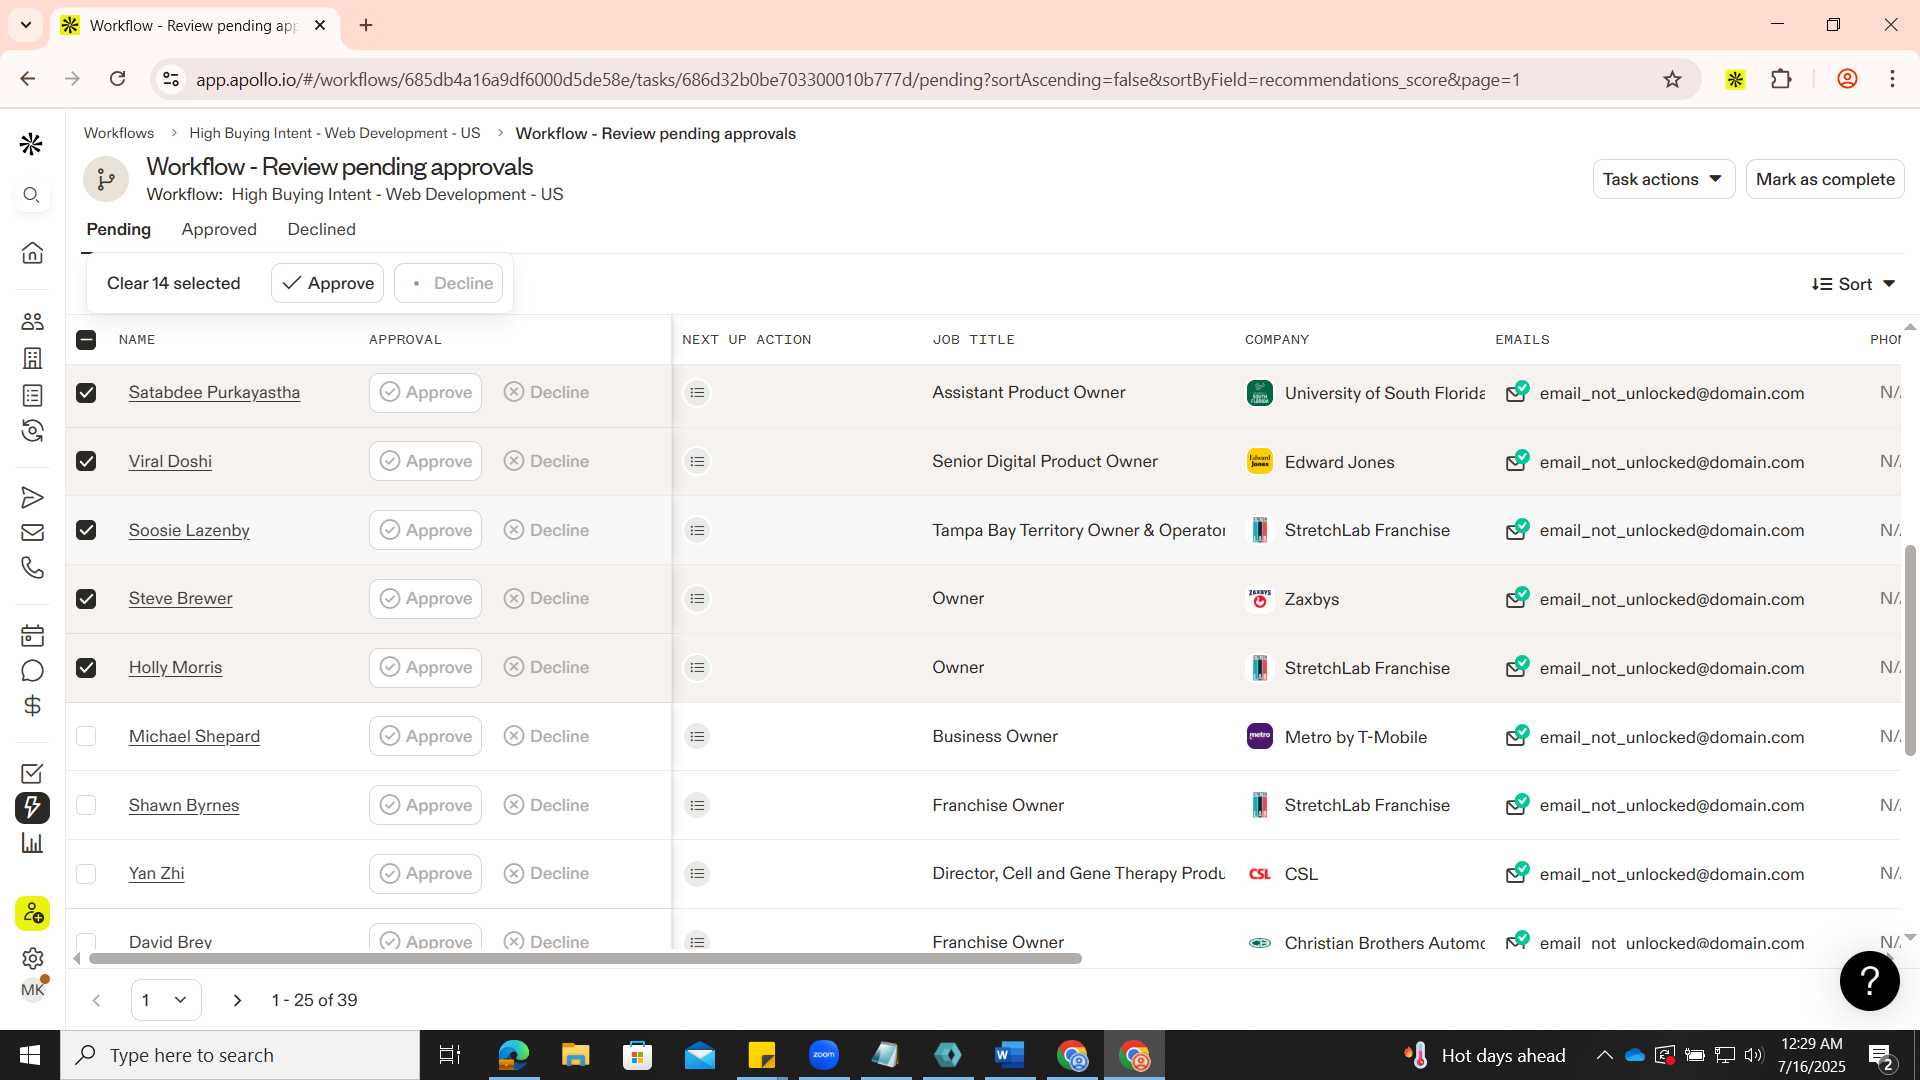Open the search icon in sidebar

tap(31, 195)
